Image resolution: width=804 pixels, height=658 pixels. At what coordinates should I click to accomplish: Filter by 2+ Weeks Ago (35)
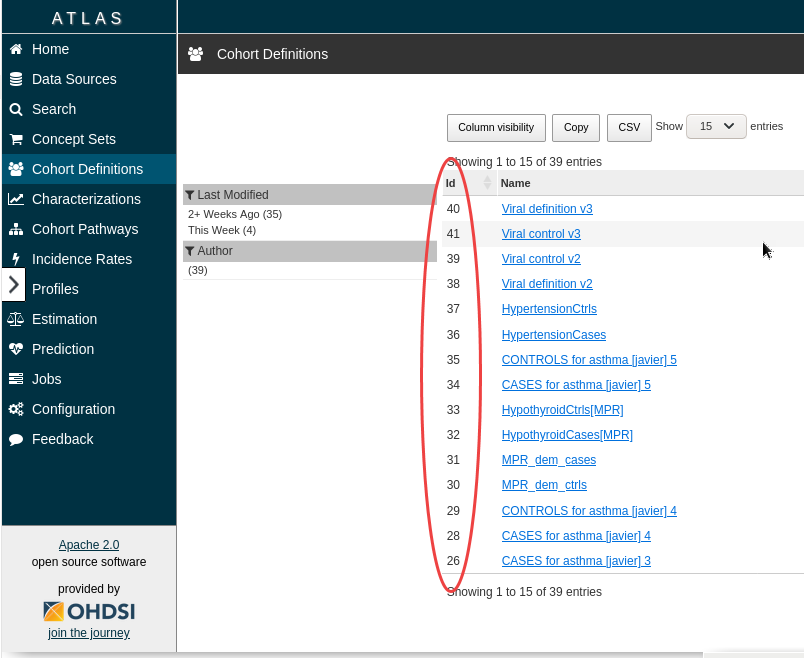tap(235, 214)
